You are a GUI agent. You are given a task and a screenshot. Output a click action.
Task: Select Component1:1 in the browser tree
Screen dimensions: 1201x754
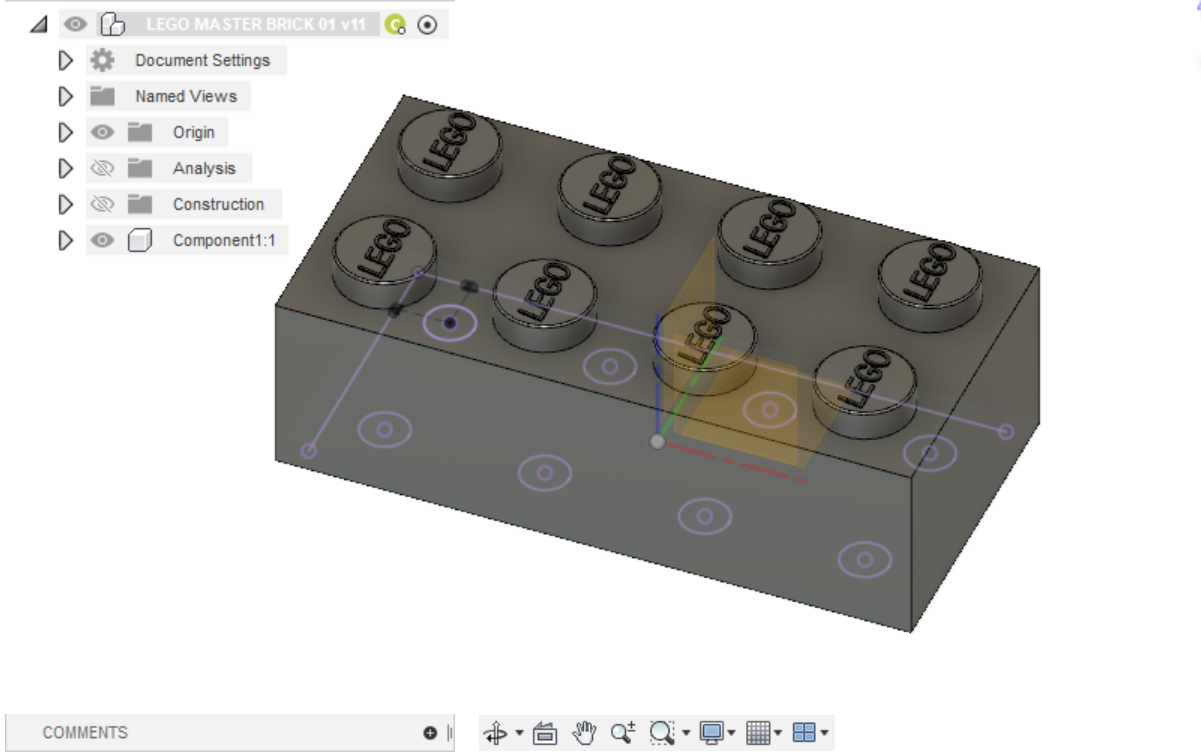pyautogui.click(x=227, y=240)
